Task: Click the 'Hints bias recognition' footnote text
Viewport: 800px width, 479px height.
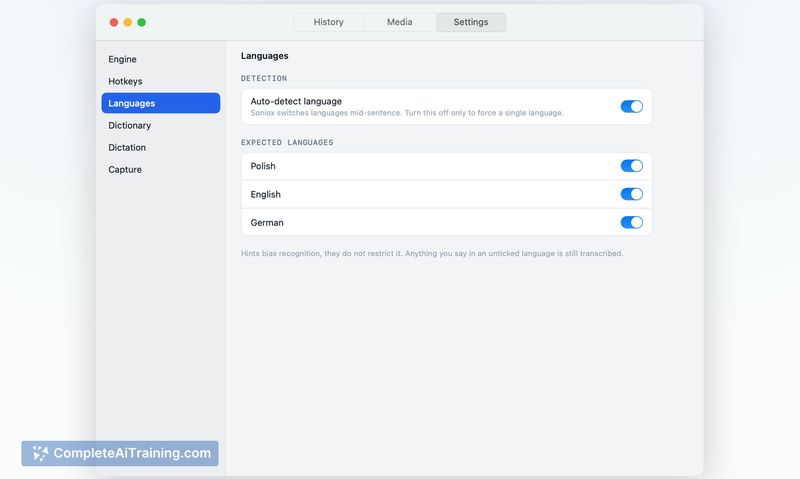Action: (432, 254)
